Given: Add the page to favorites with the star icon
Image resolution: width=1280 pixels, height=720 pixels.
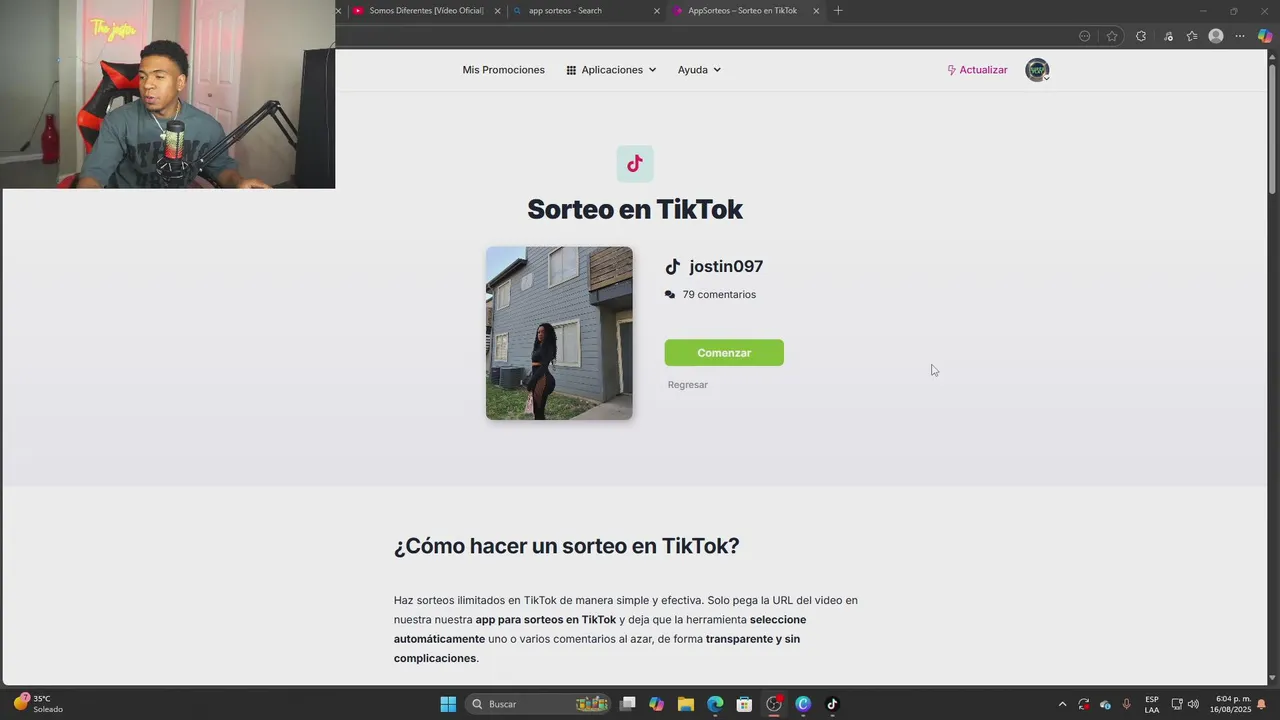Looking at the screenshot, I should [1112, 36].
